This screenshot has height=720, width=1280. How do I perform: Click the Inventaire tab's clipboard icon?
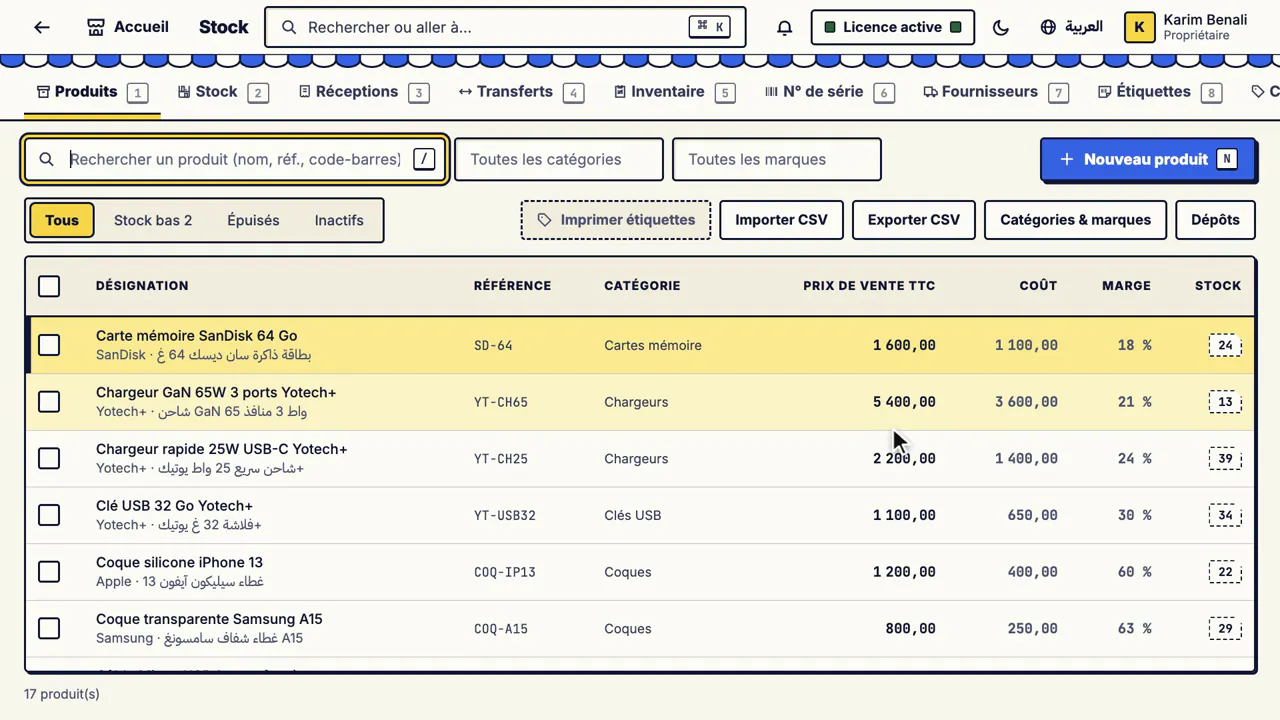point(620,92)
